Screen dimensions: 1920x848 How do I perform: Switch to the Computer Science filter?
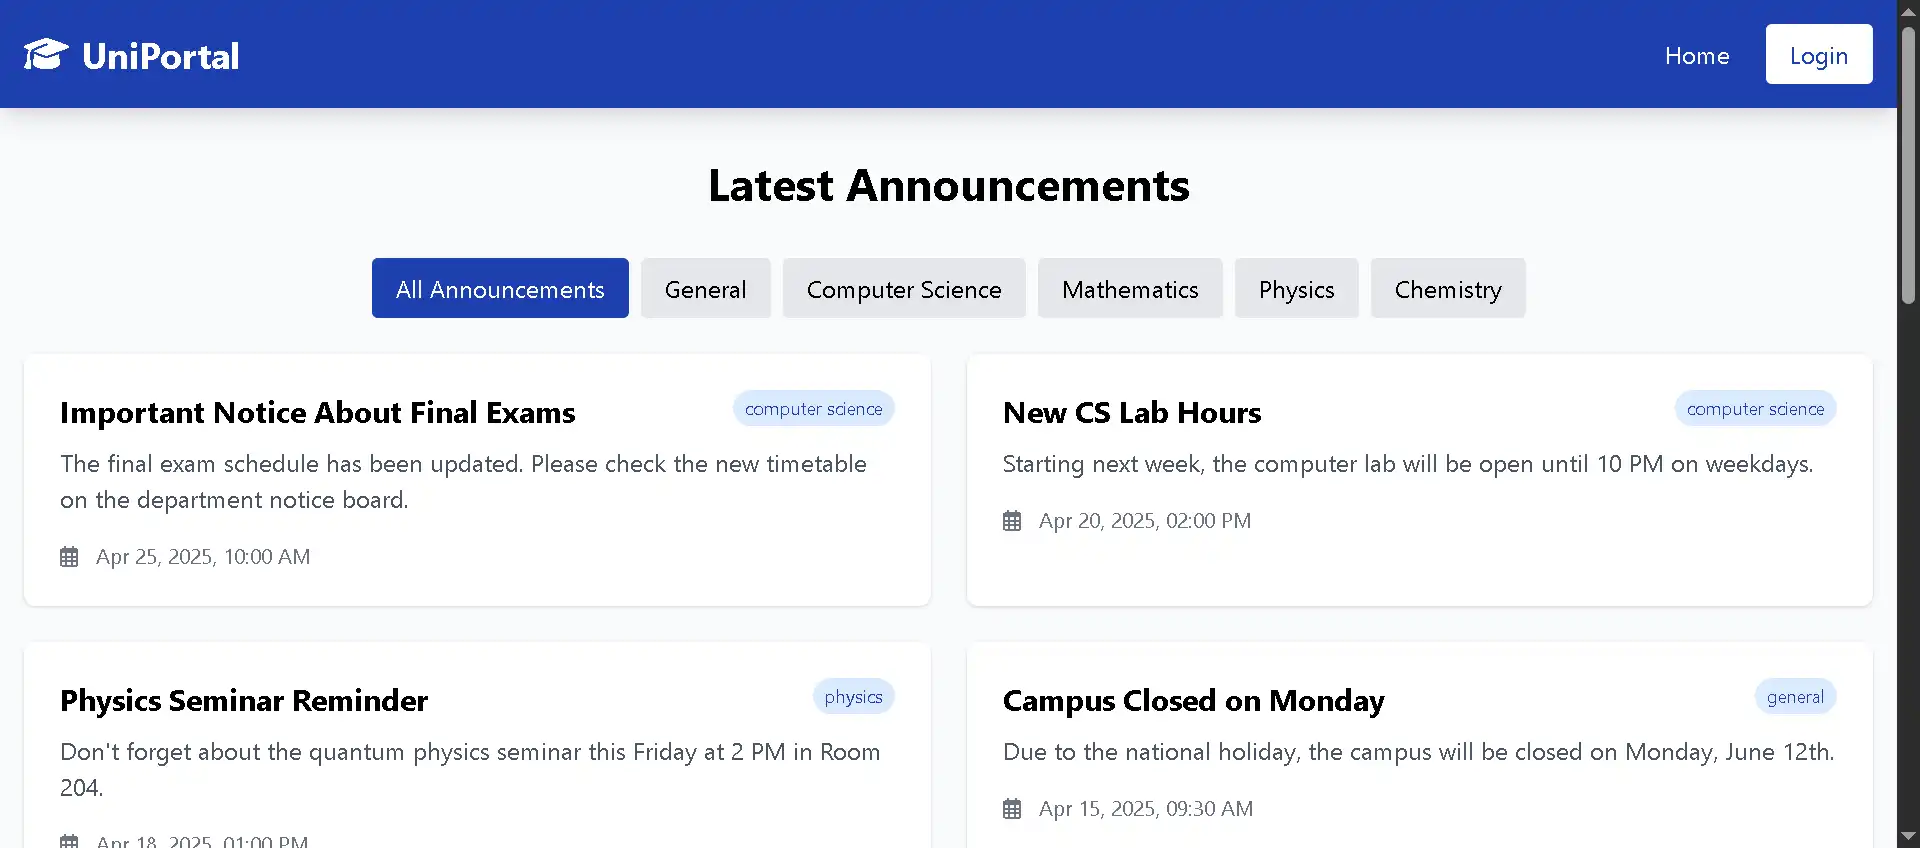click(x=903, y=288)
